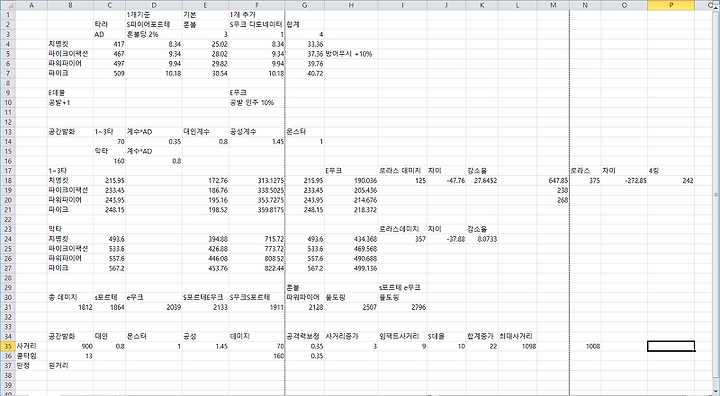
Task: Click the cell showing 172.76
Action: coord(205,181)
